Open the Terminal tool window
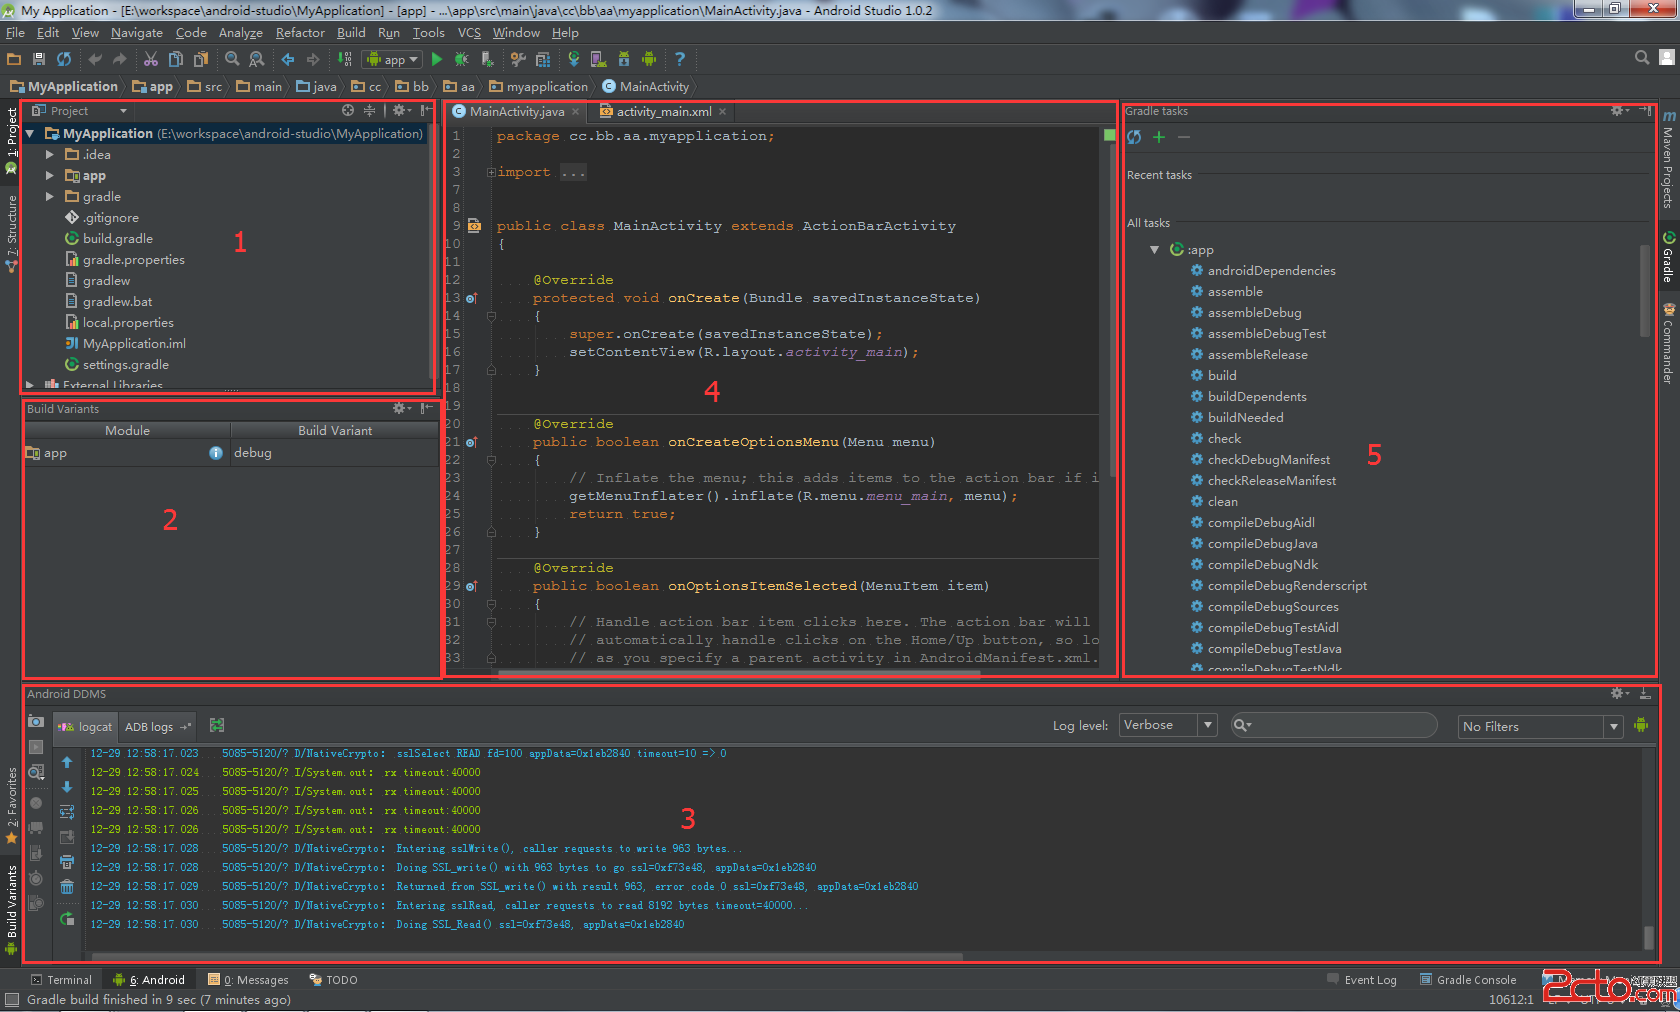Viewport: 1680px width, 1012px height. click(x=61, y=980)
